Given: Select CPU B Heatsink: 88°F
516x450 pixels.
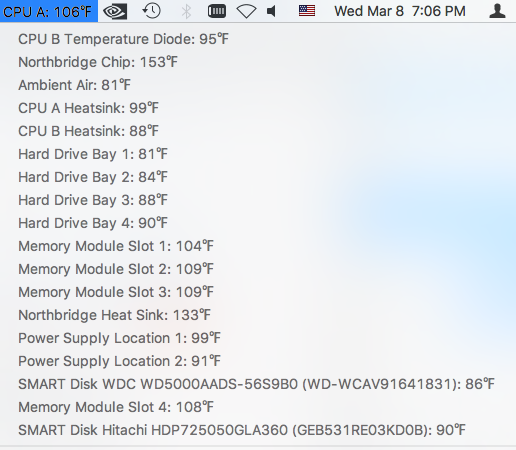Looking at the screenshot, I should tap(258, 131).
